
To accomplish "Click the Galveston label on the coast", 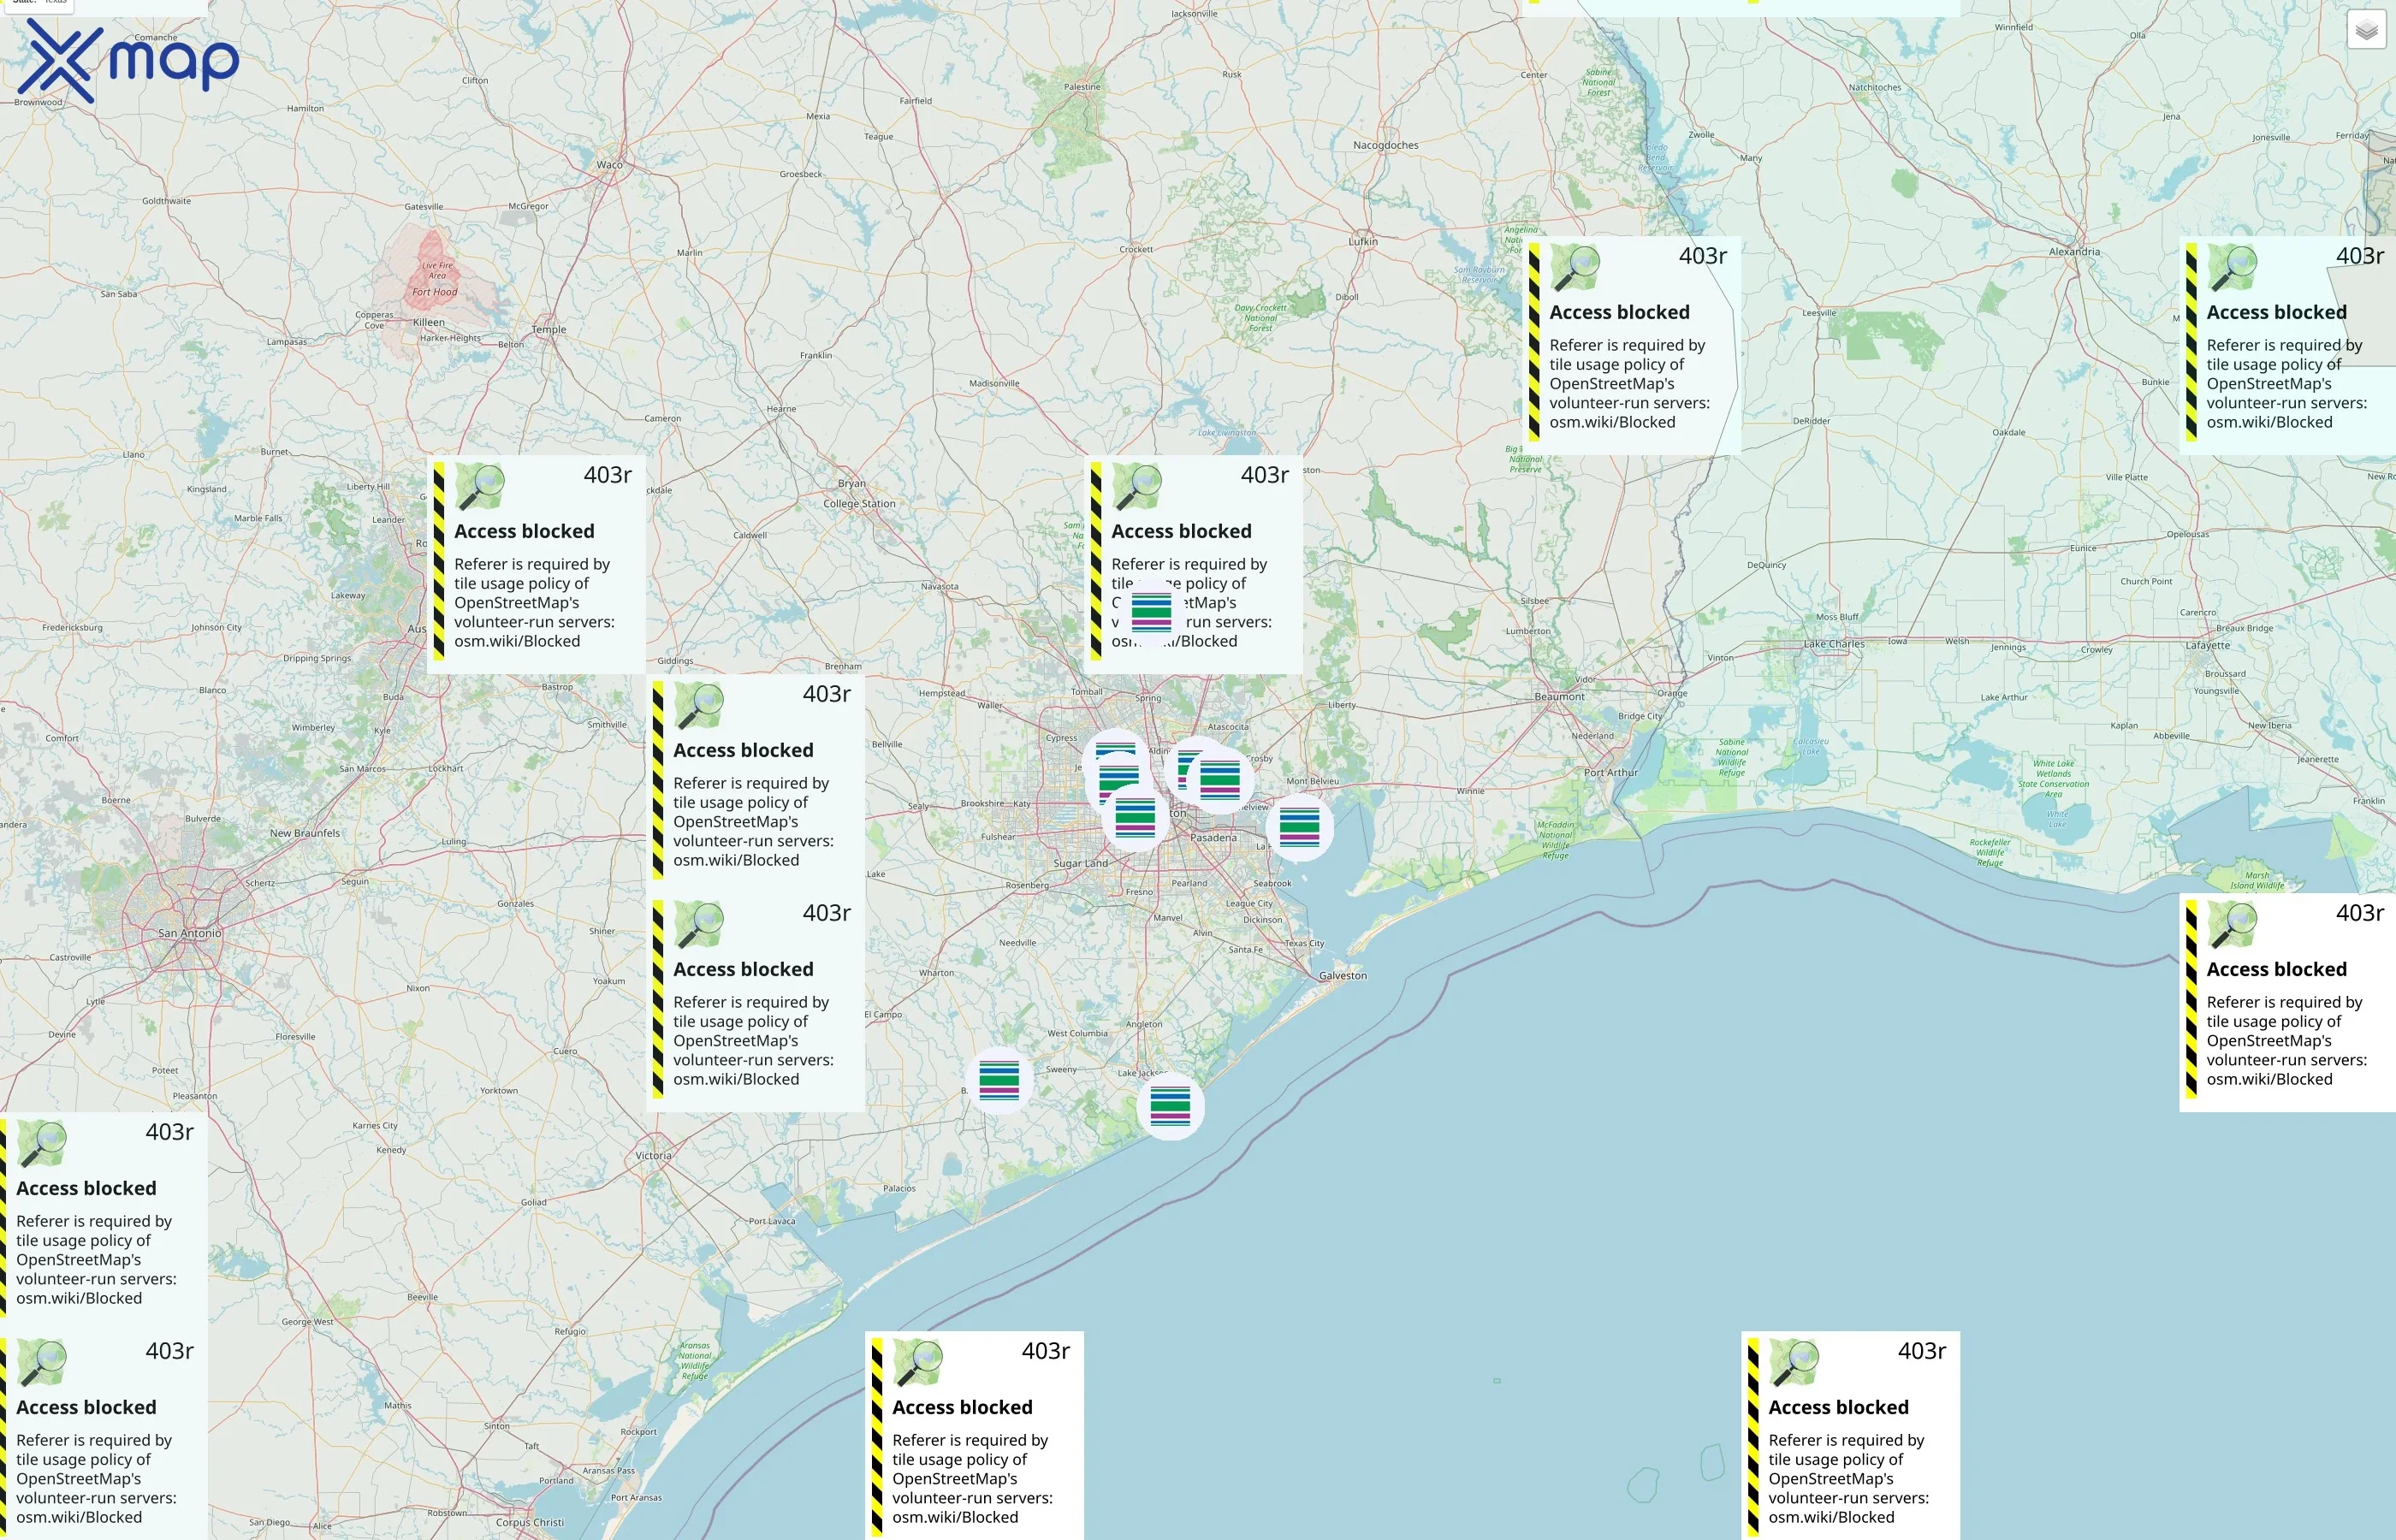I will (x=1343, y=975).
